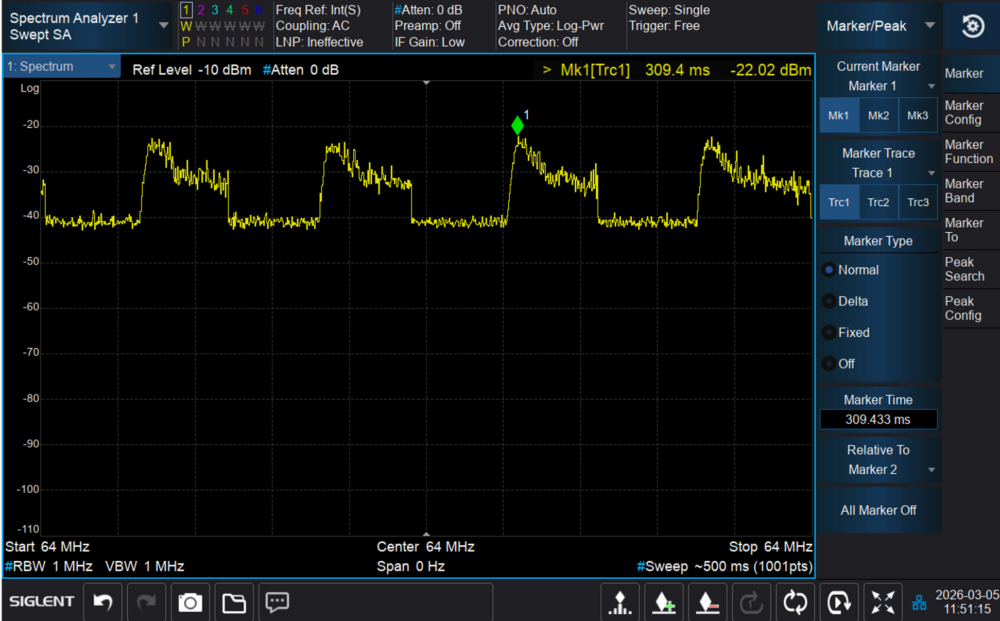Screen dimensions: 1000x621
Task: Start continuous sweep with the loop icon
Action: coord(796,602)
